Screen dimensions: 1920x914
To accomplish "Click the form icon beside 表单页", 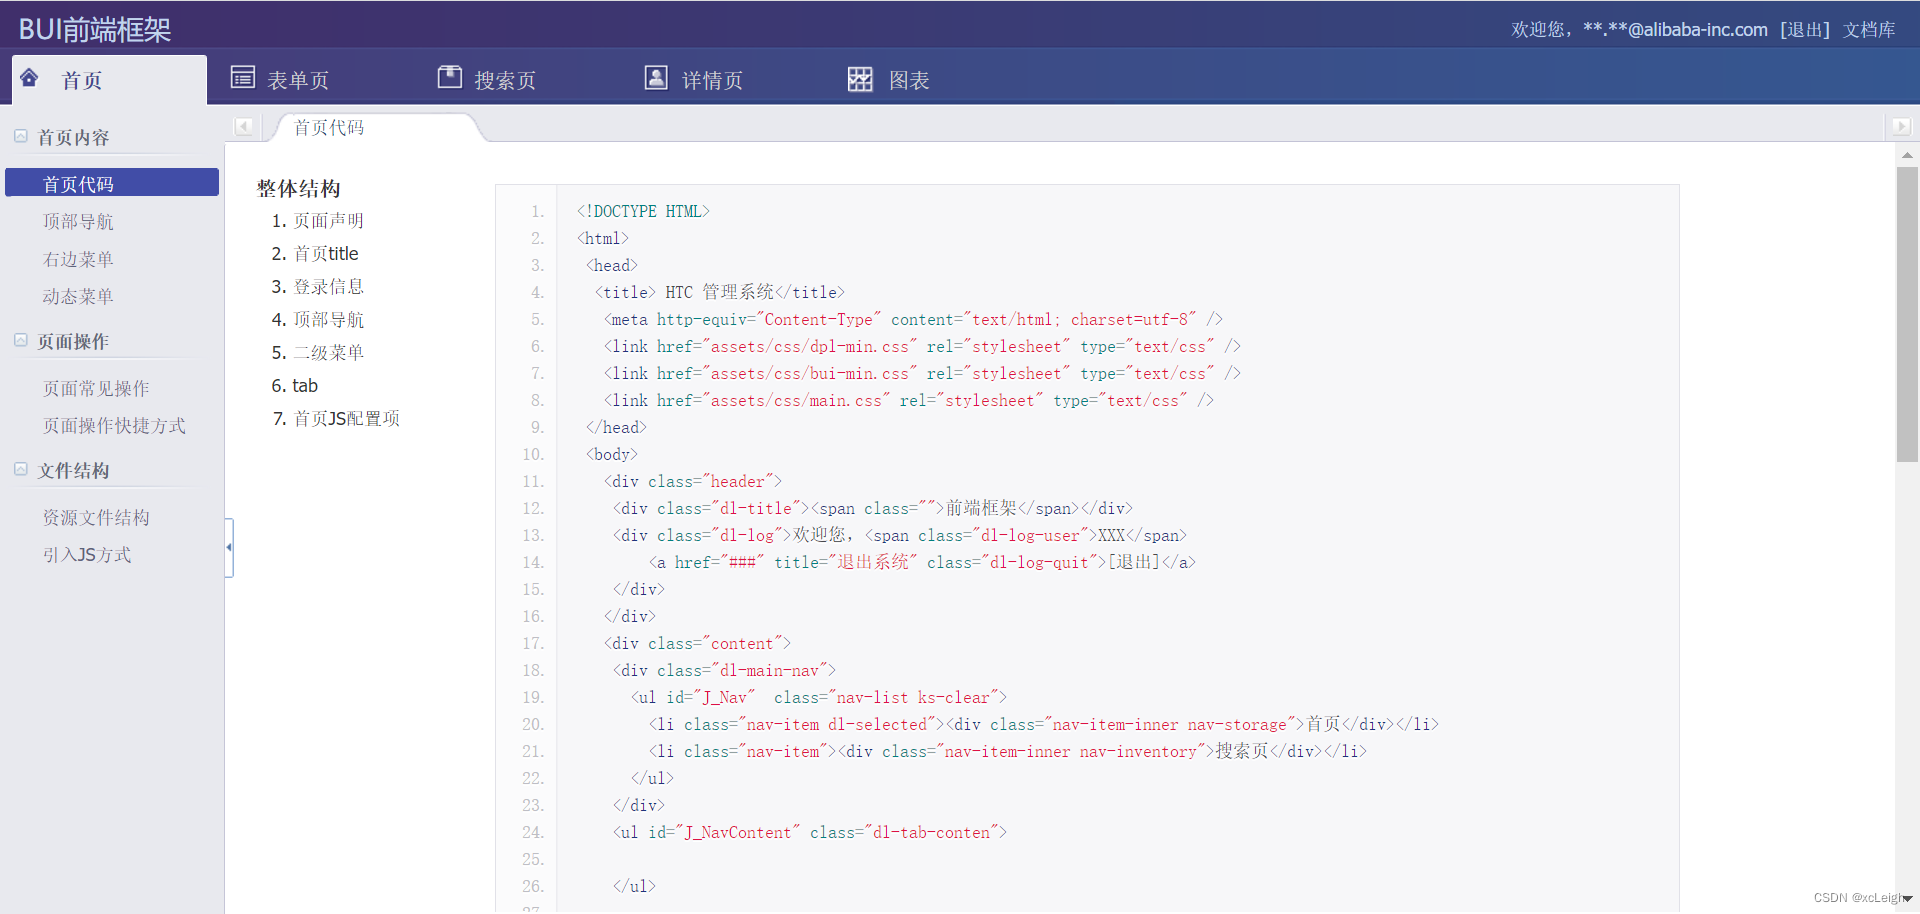I will (242, 77).
